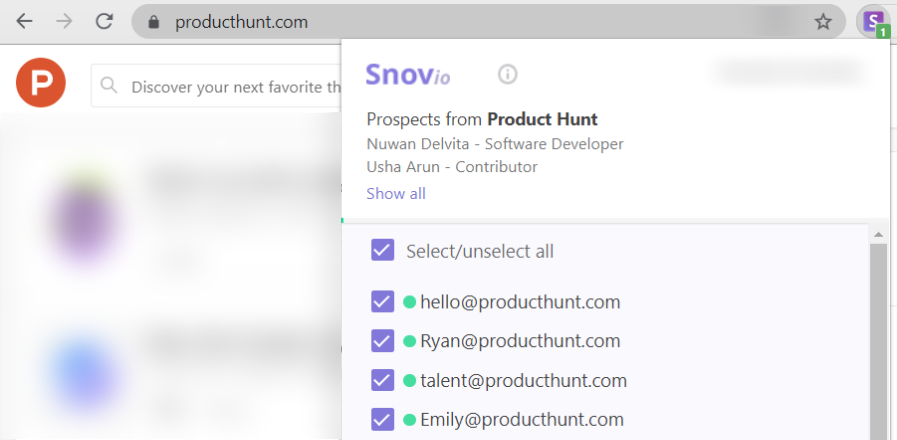
Task: Click the Show all prospects link
Action: click(x=396, y=193)
